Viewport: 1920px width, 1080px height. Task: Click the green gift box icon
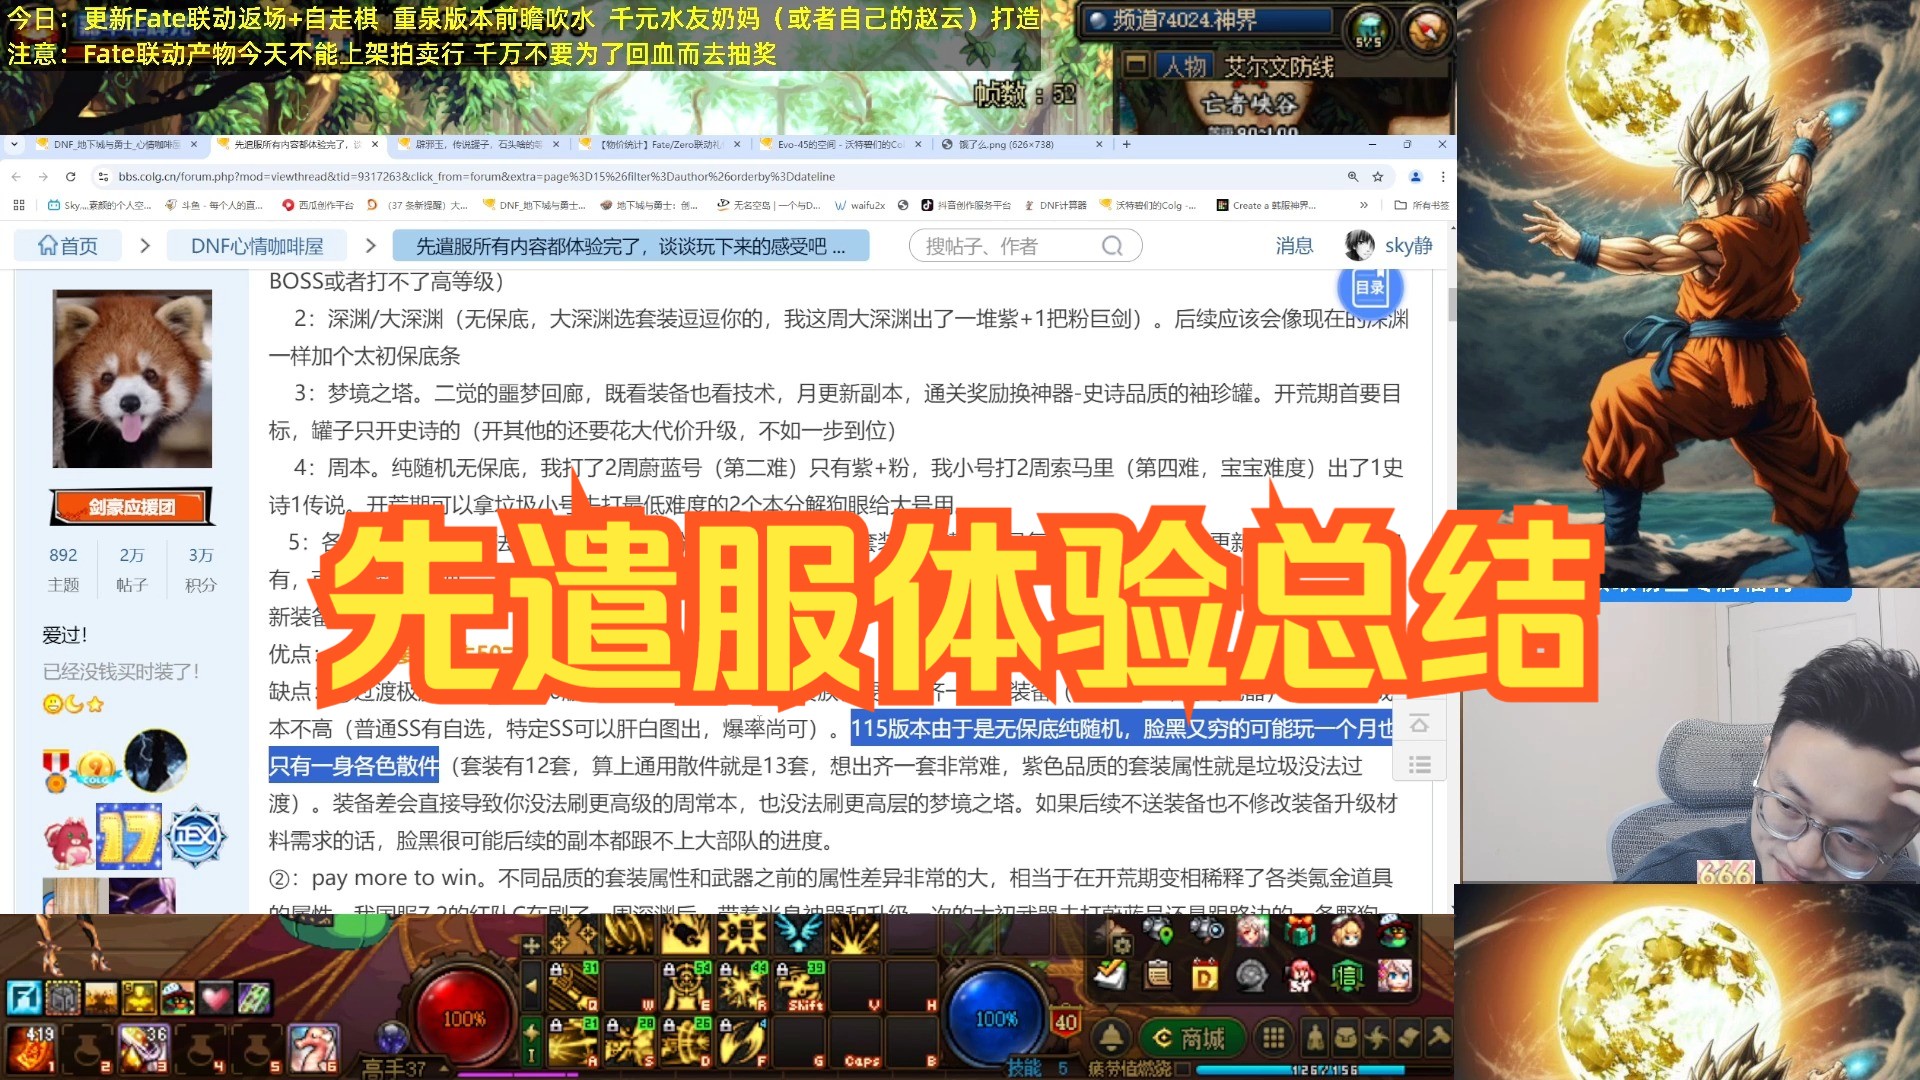[x=1300, y=932]
